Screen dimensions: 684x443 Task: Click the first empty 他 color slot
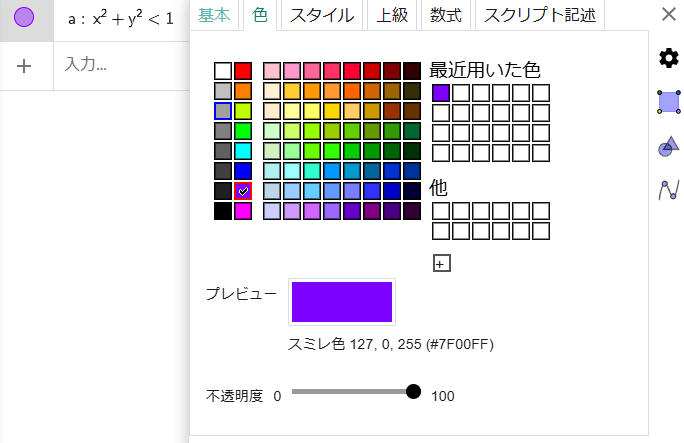click(441, 211)
